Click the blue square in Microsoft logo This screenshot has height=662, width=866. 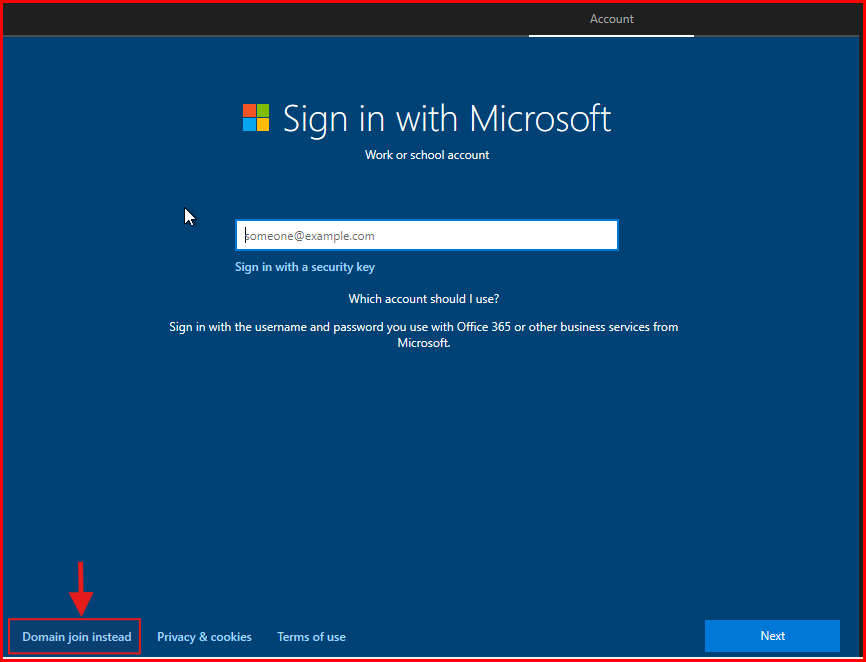(x=249, y=125)
